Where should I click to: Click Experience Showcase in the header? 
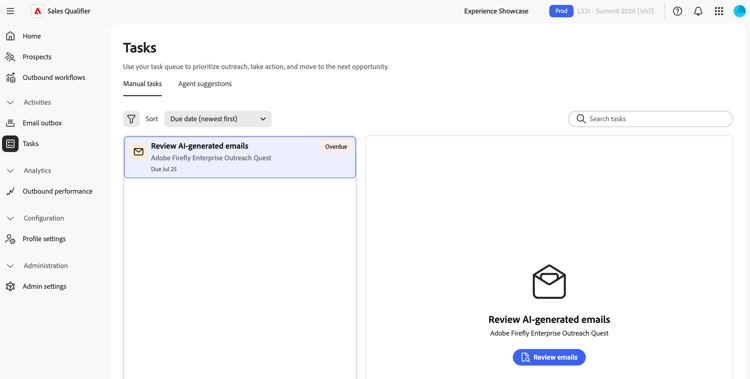pos(496,11)
